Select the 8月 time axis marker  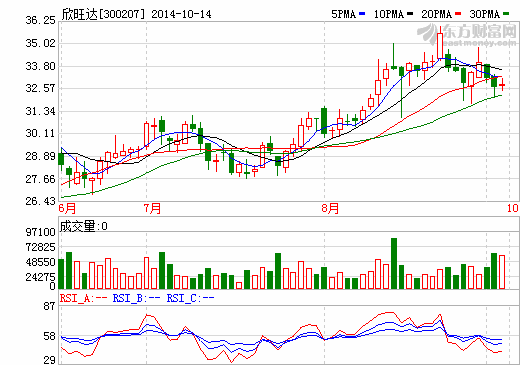(x=330, y=208)
